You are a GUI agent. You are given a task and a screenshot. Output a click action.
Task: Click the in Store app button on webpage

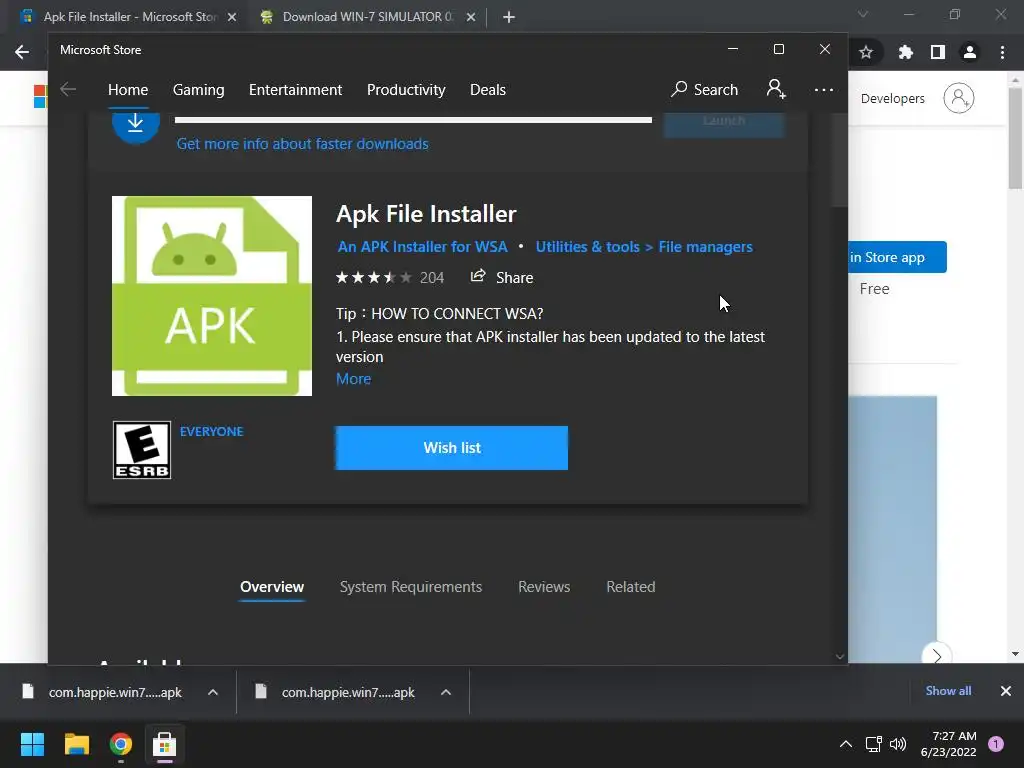897,257
